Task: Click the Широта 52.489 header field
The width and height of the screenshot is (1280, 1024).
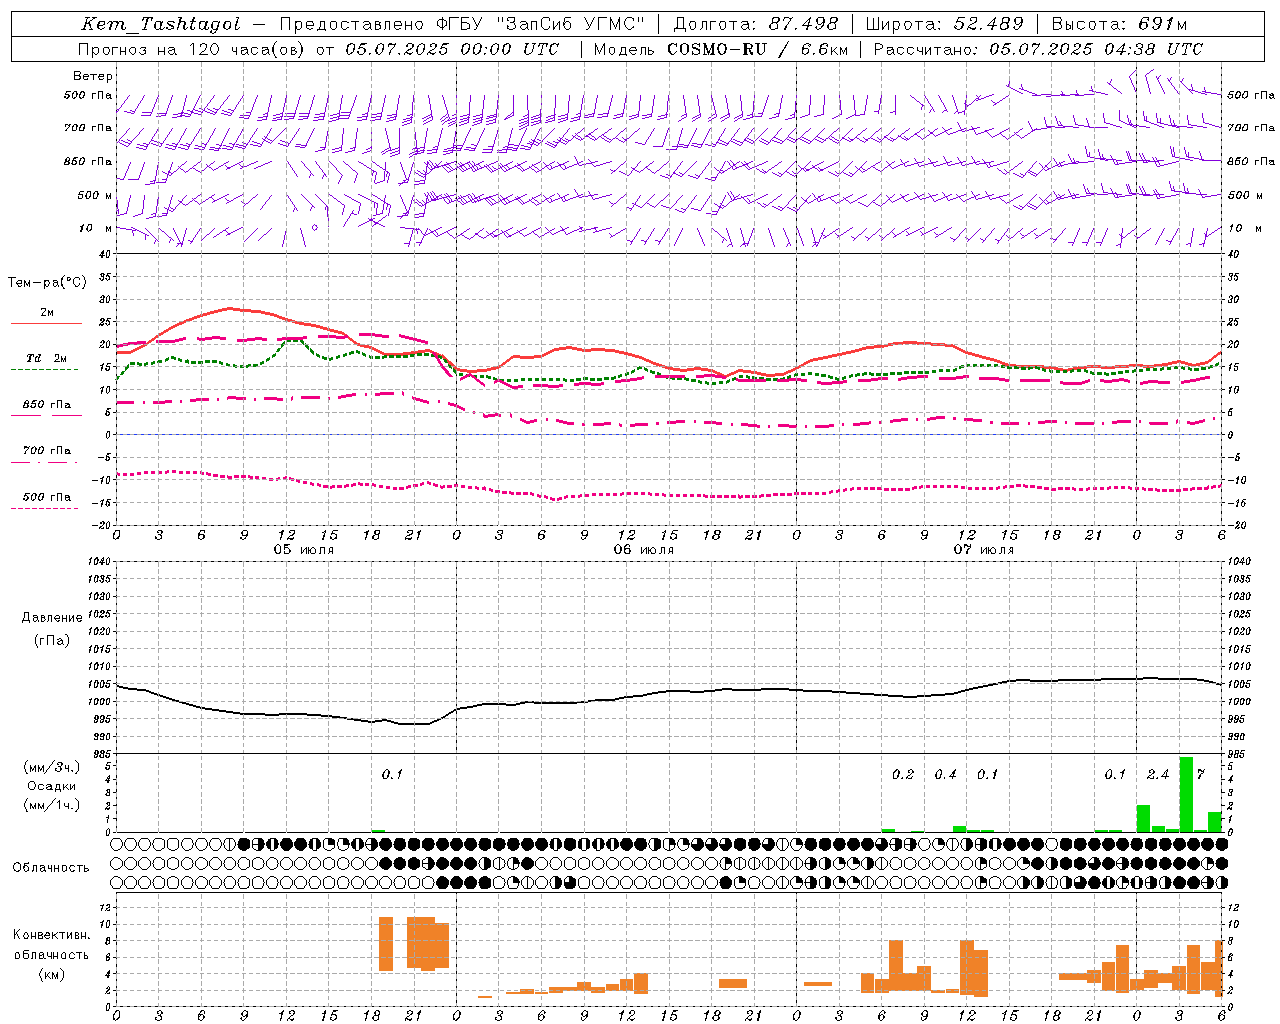Action: [x=944, y=24]
